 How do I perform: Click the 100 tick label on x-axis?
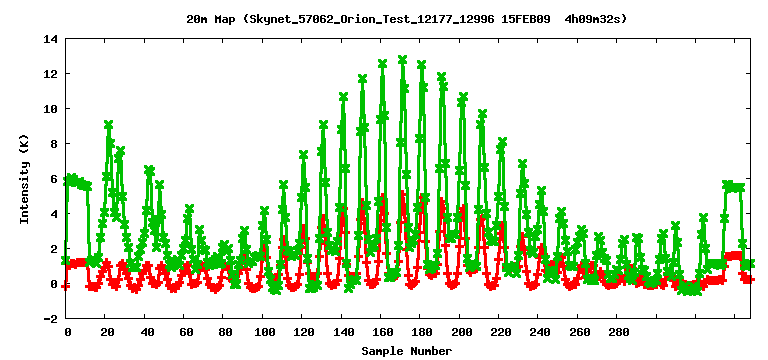coord(264,333)
